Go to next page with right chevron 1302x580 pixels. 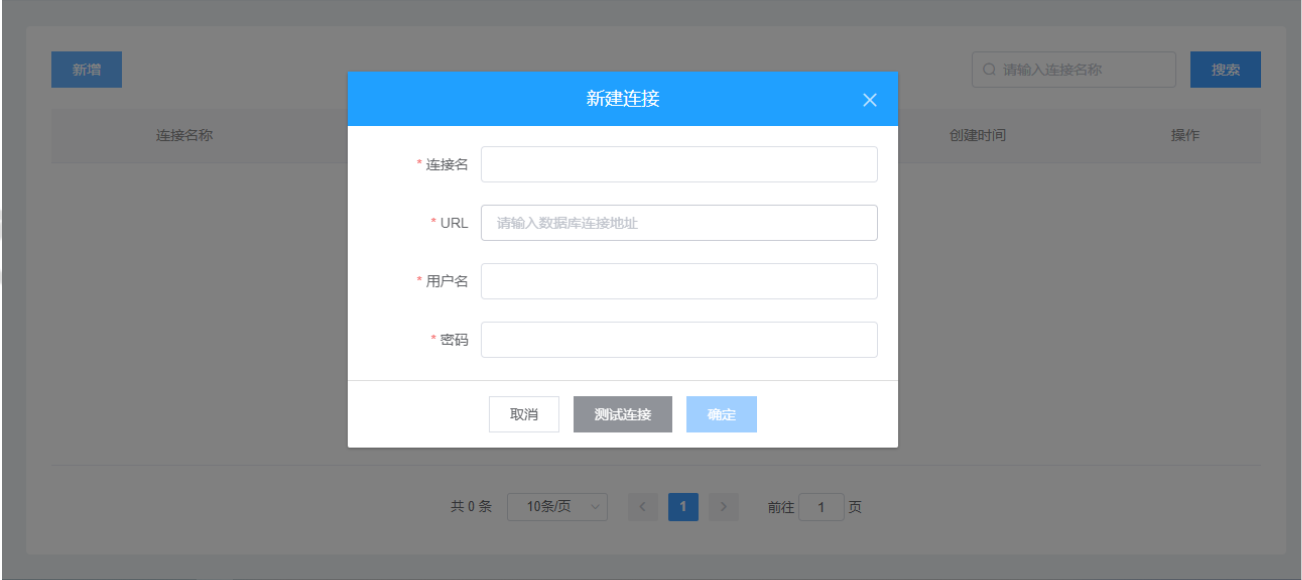(723, 507)
